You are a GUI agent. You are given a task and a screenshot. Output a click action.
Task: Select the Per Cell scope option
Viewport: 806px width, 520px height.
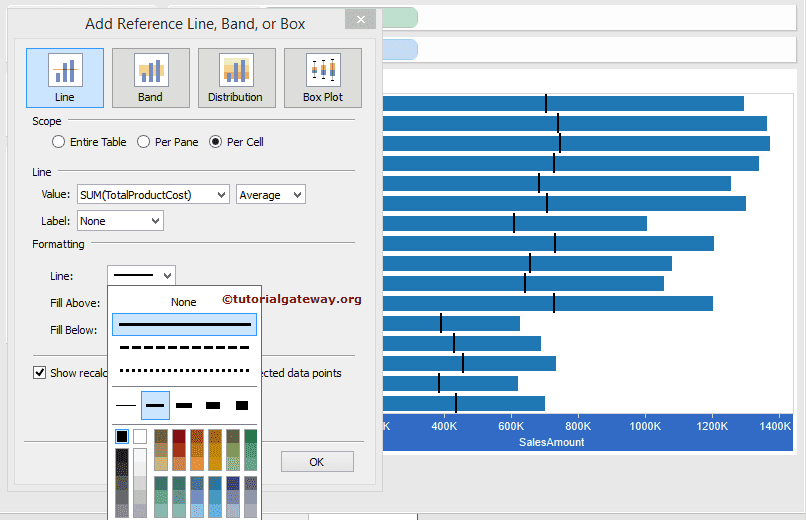215,142
